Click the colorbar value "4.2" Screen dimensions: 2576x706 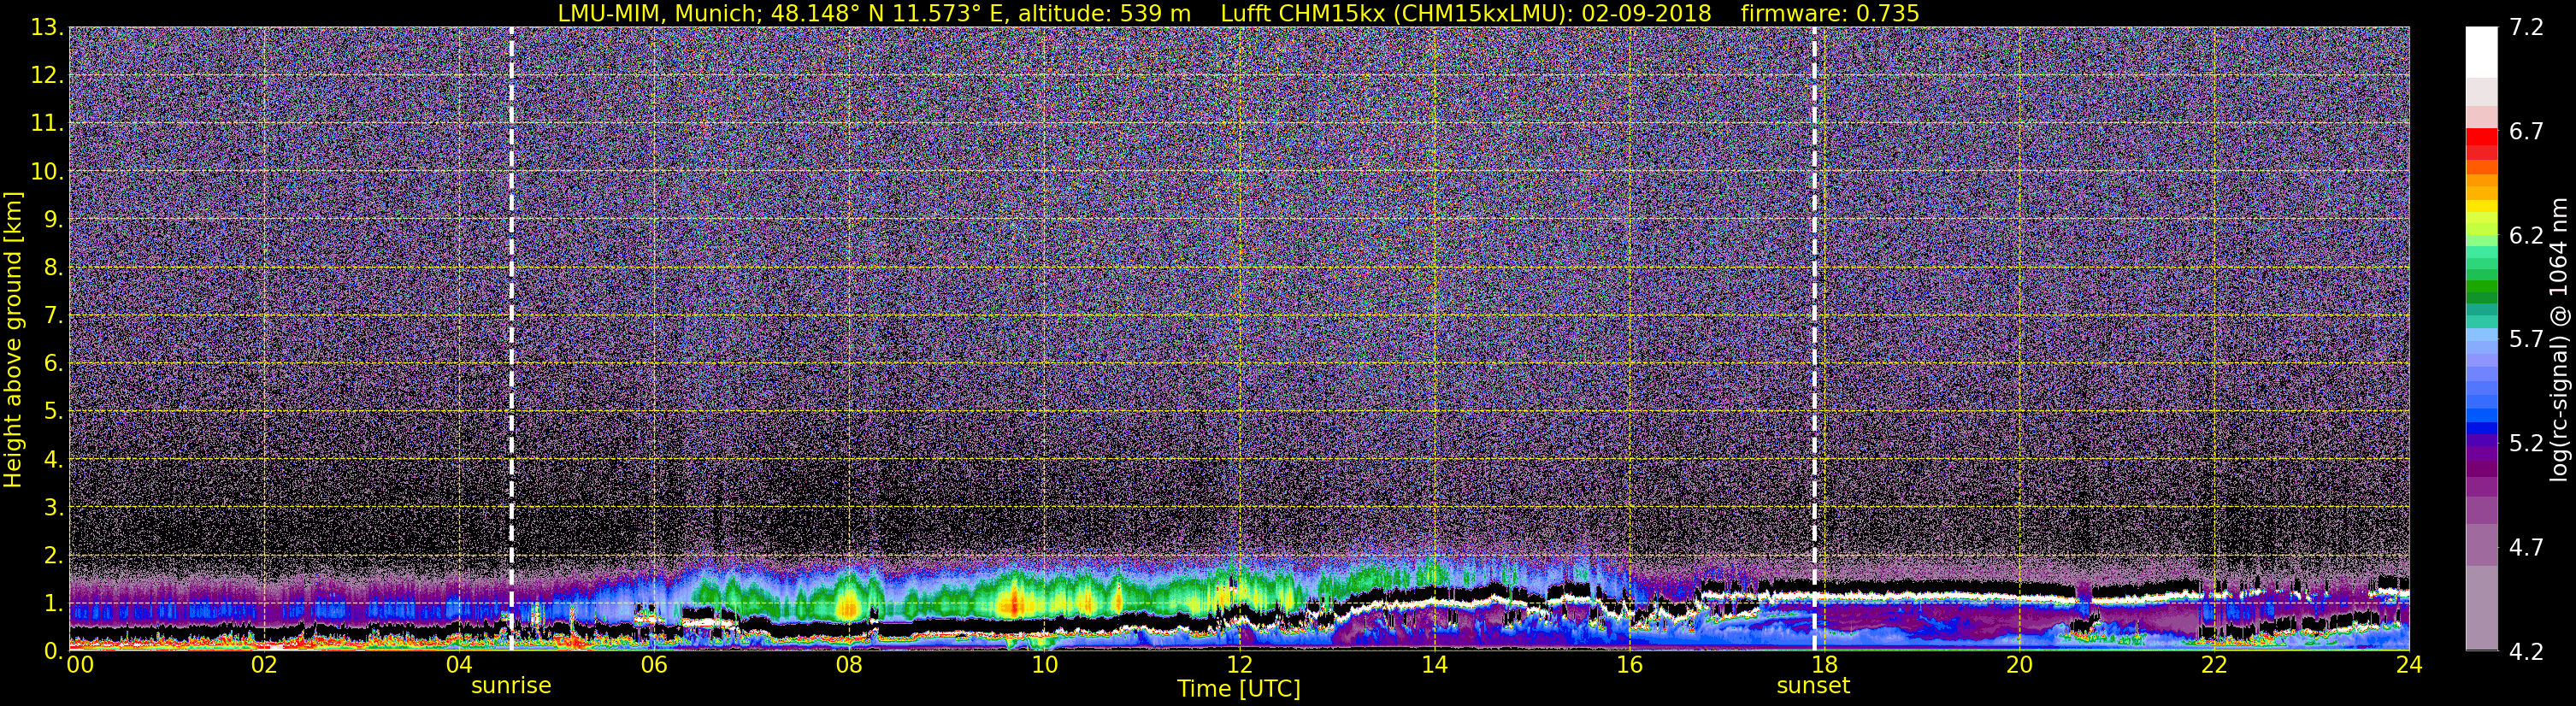pyautogui.click(x=2526, y=652)
